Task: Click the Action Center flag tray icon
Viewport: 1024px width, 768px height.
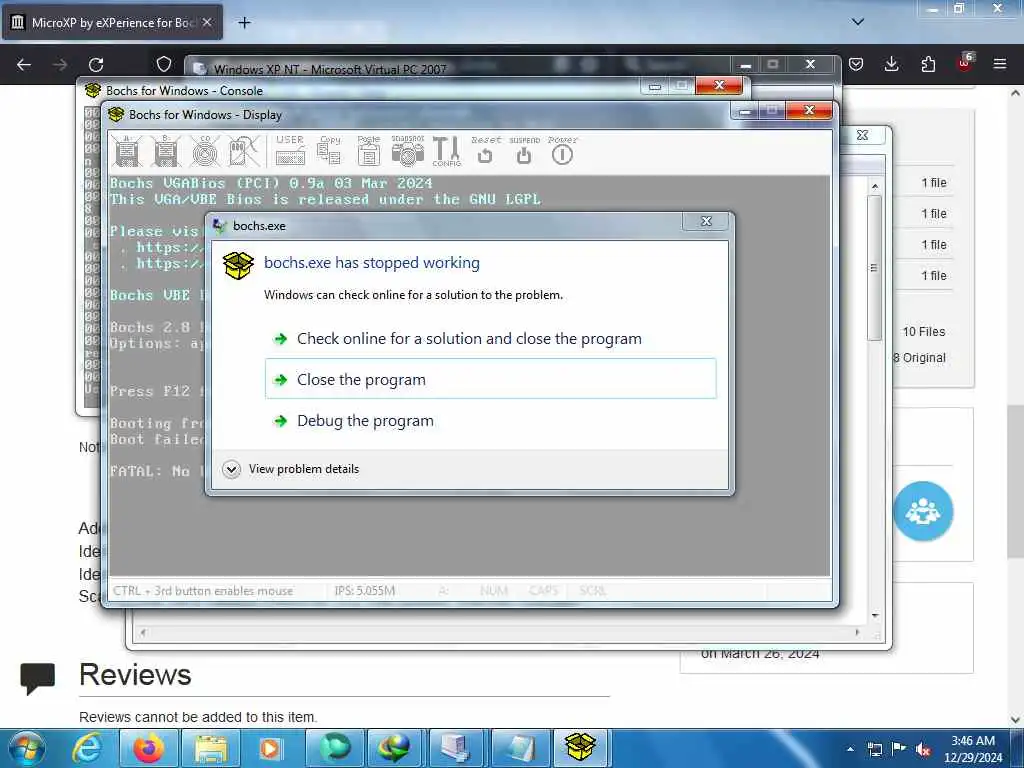Action: click(x=899, y=749)
